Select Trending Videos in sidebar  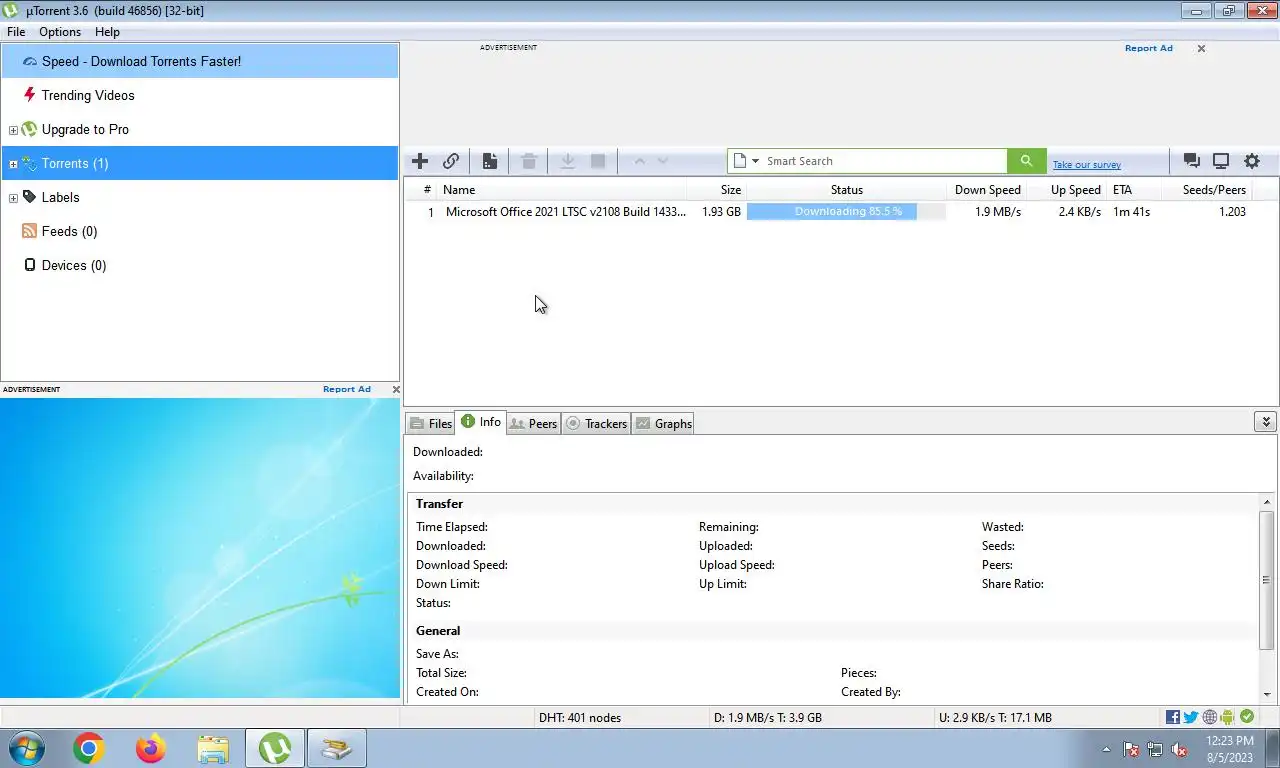[x=200, y=95]
